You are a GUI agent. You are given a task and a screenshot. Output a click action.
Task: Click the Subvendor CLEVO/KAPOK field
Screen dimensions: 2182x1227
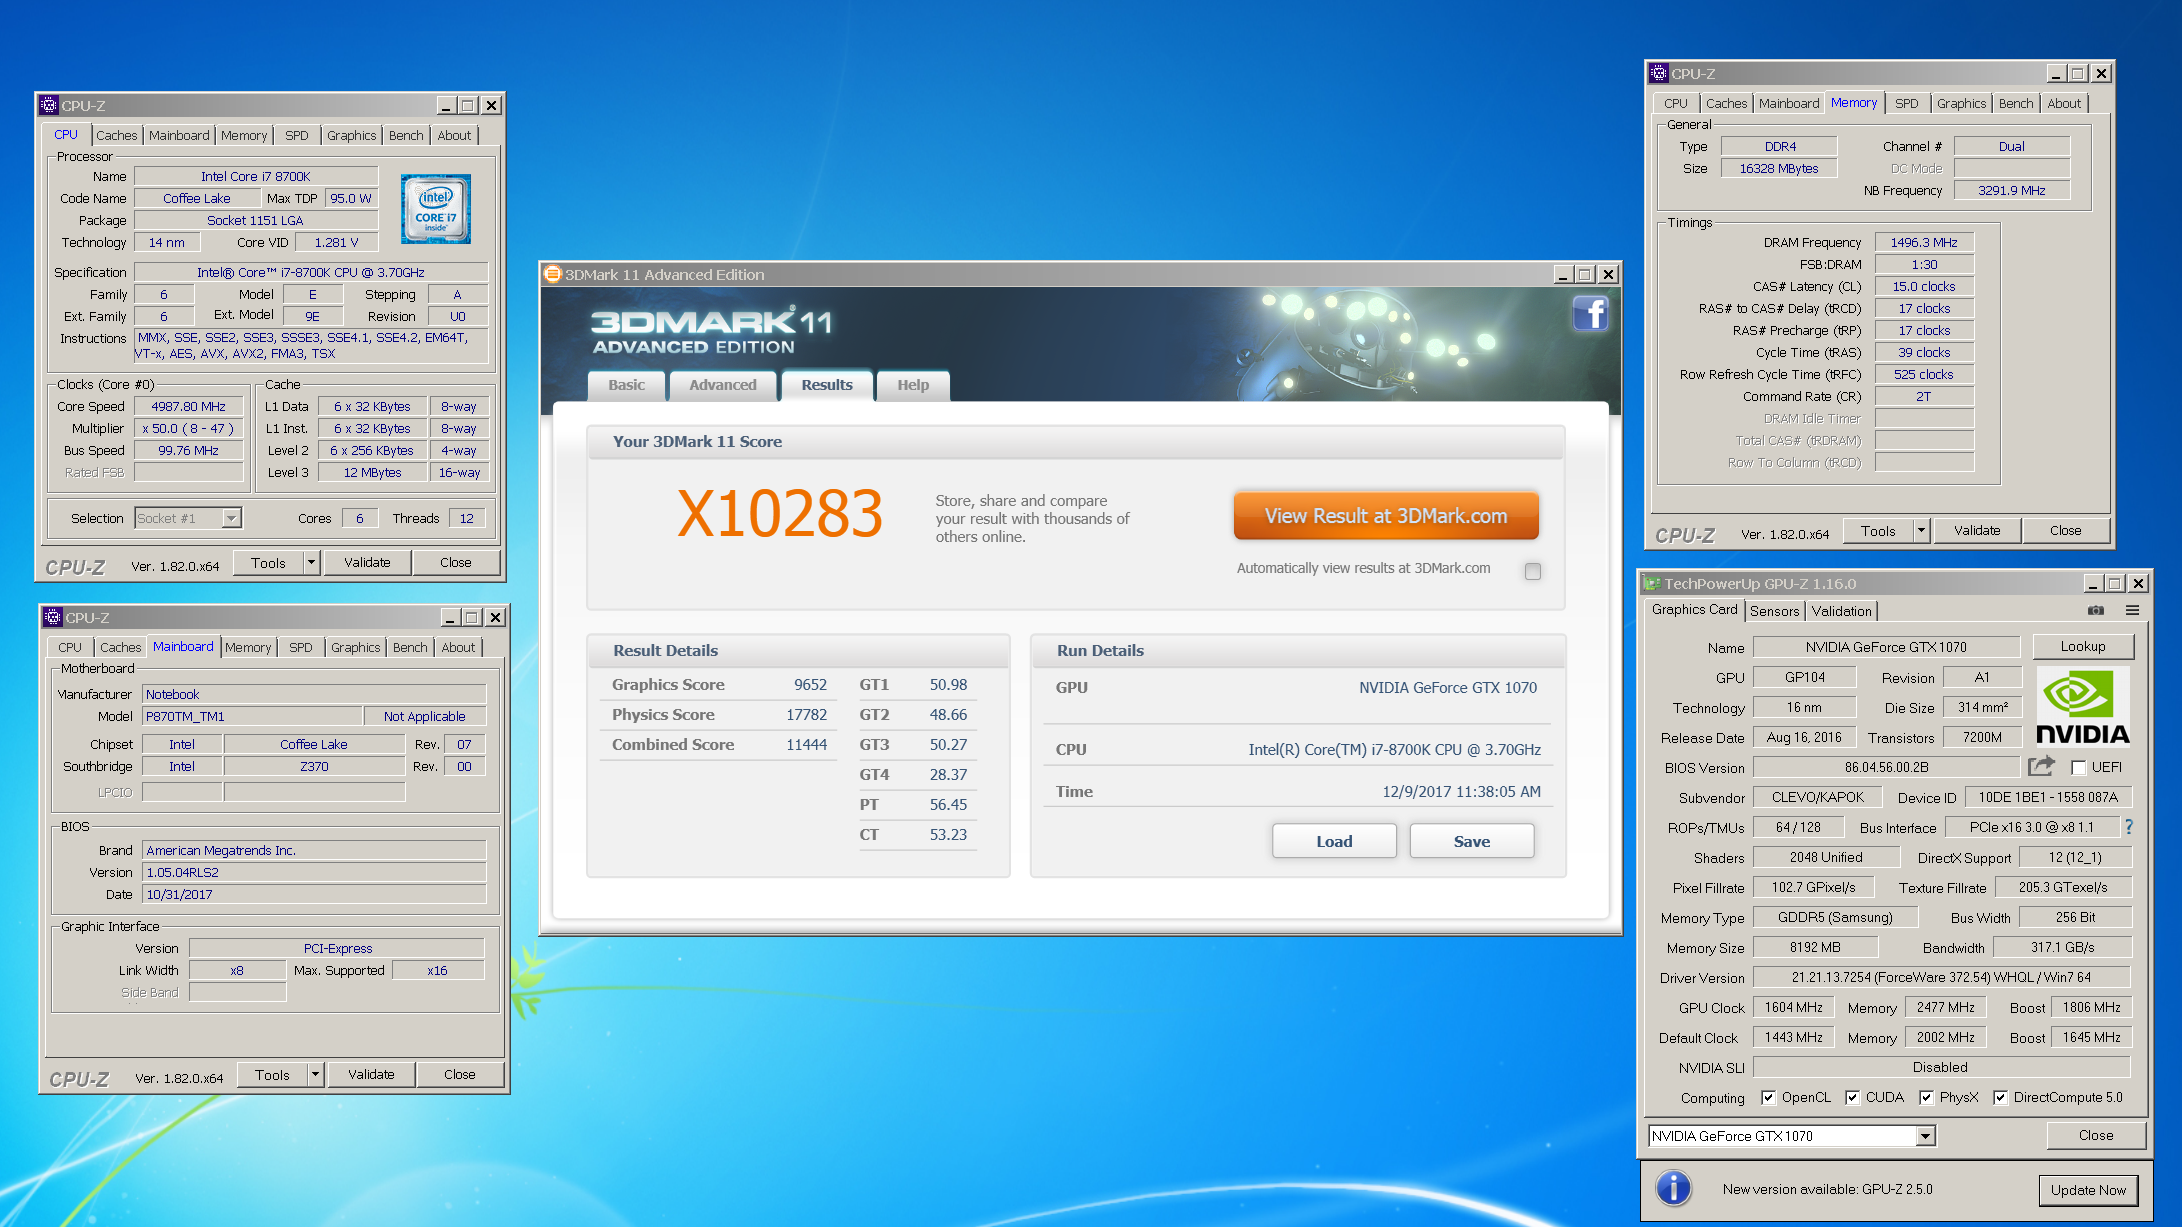[x=1817, y=797]
